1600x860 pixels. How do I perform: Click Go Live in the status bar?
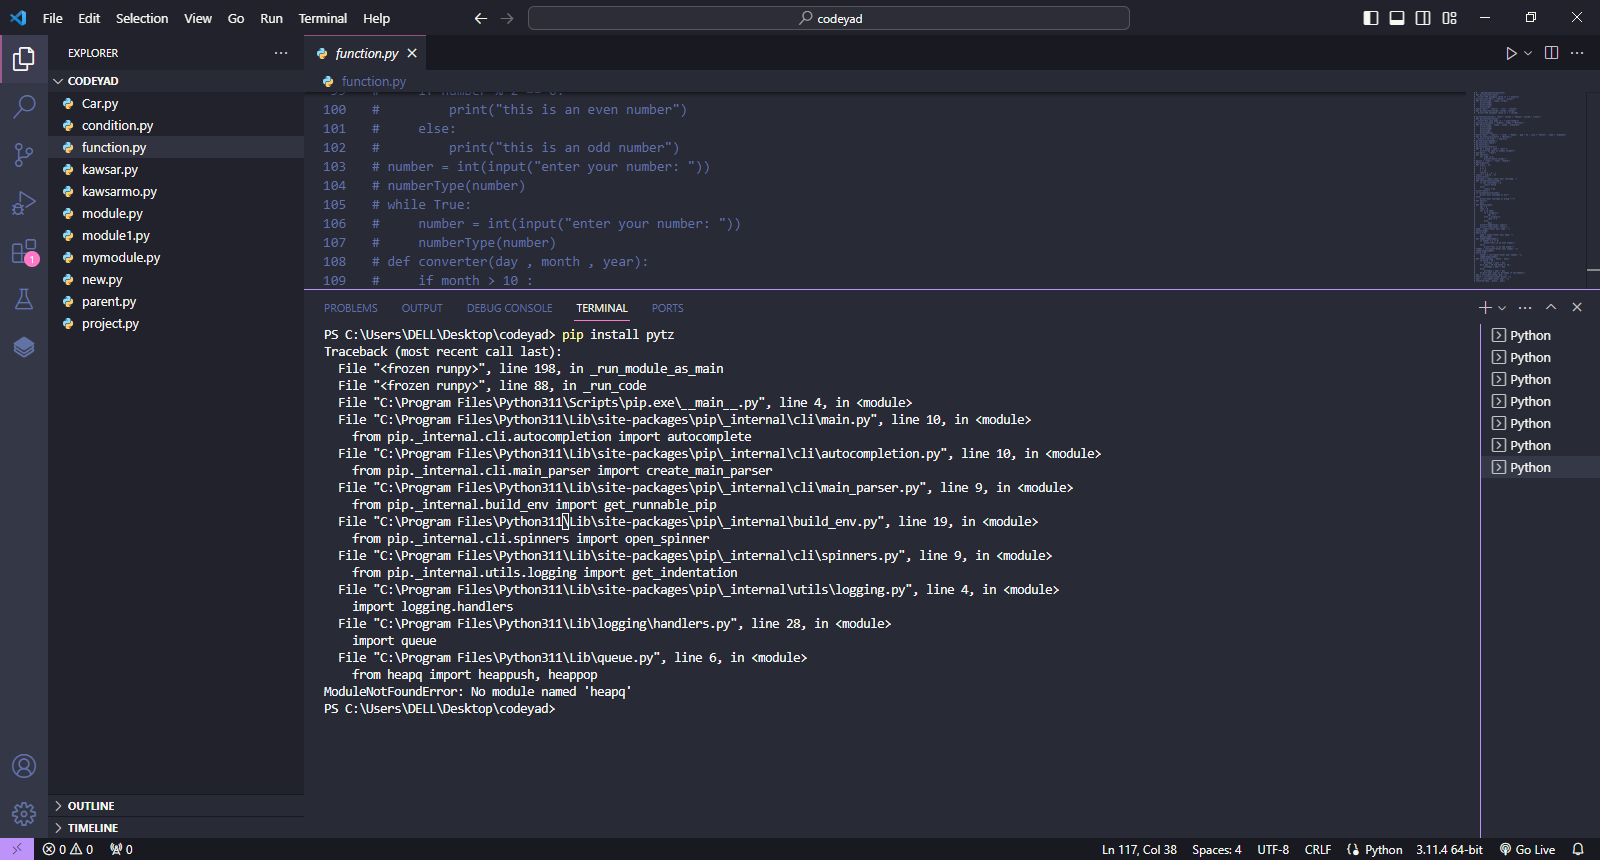pos(1527,849)
